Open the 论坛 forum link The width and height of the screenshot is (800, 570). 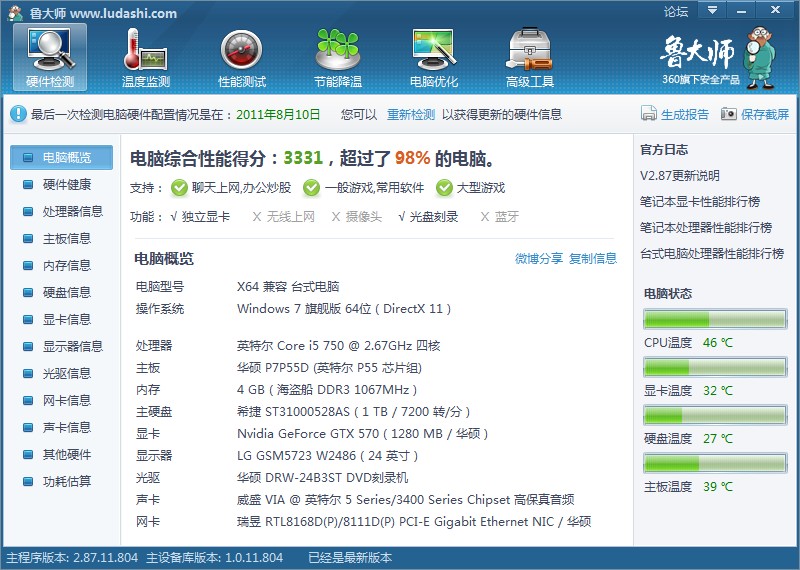point(676,11)
